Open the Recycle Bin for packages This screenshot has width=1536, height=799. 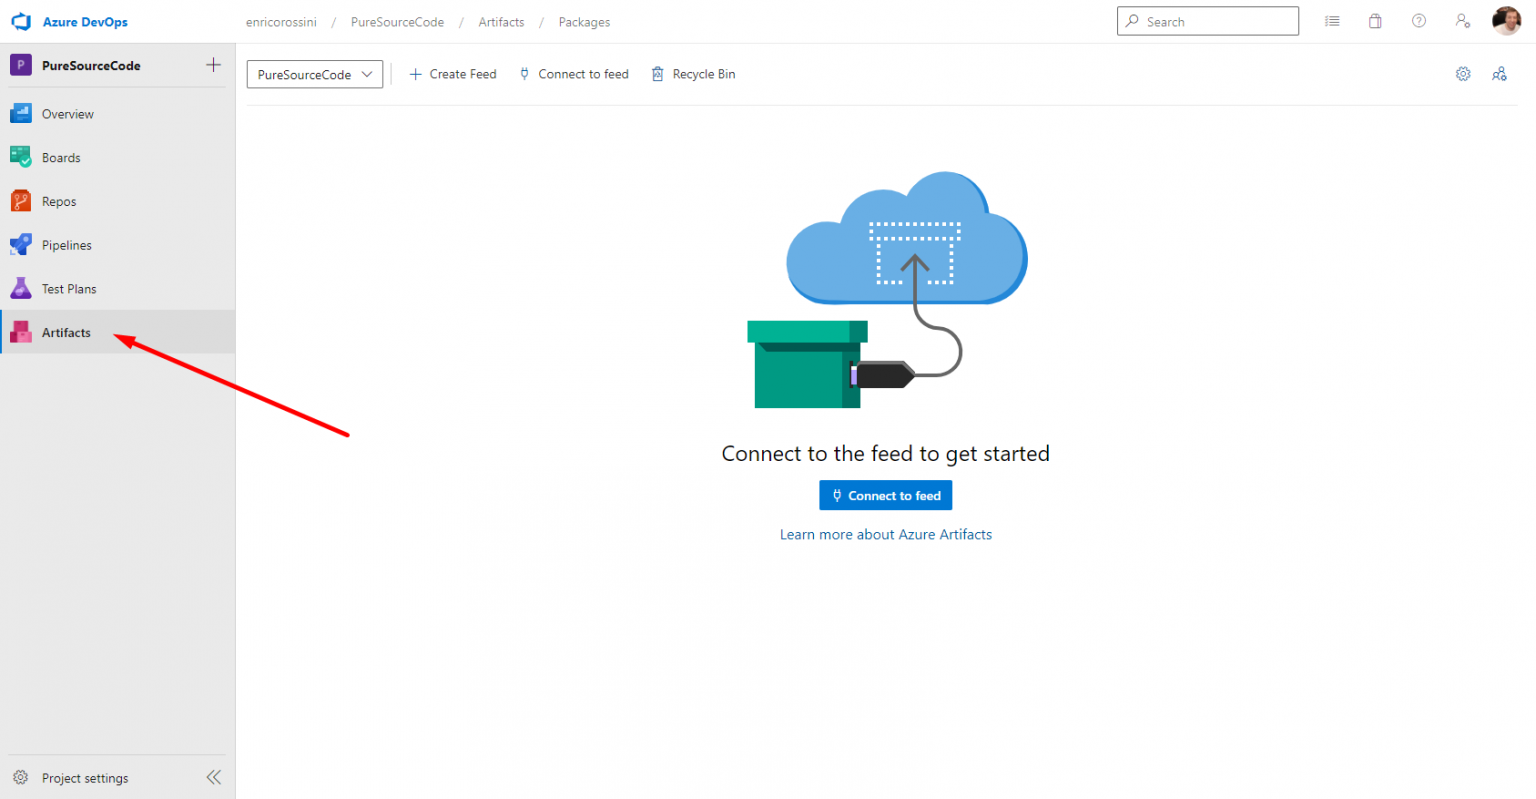(693, 73)
